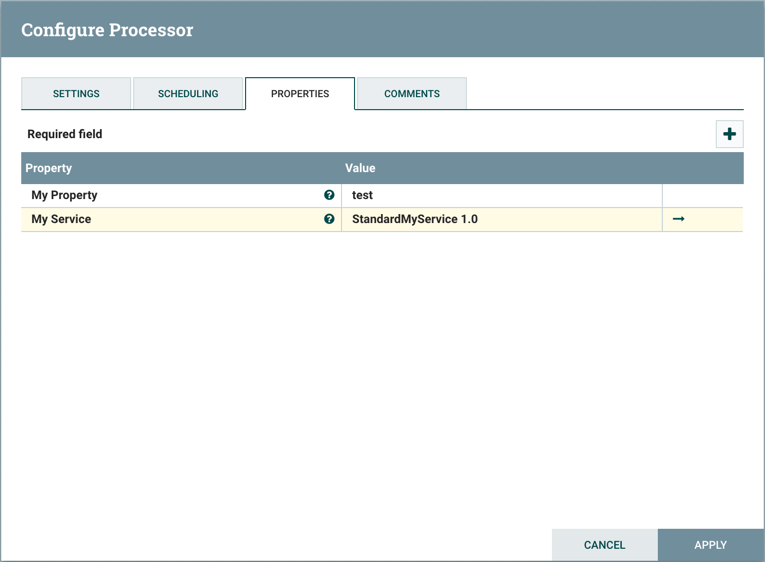Add a new property with plus icon
The height and width of the screenshot is (562, 765).
(x=729, y=134)
